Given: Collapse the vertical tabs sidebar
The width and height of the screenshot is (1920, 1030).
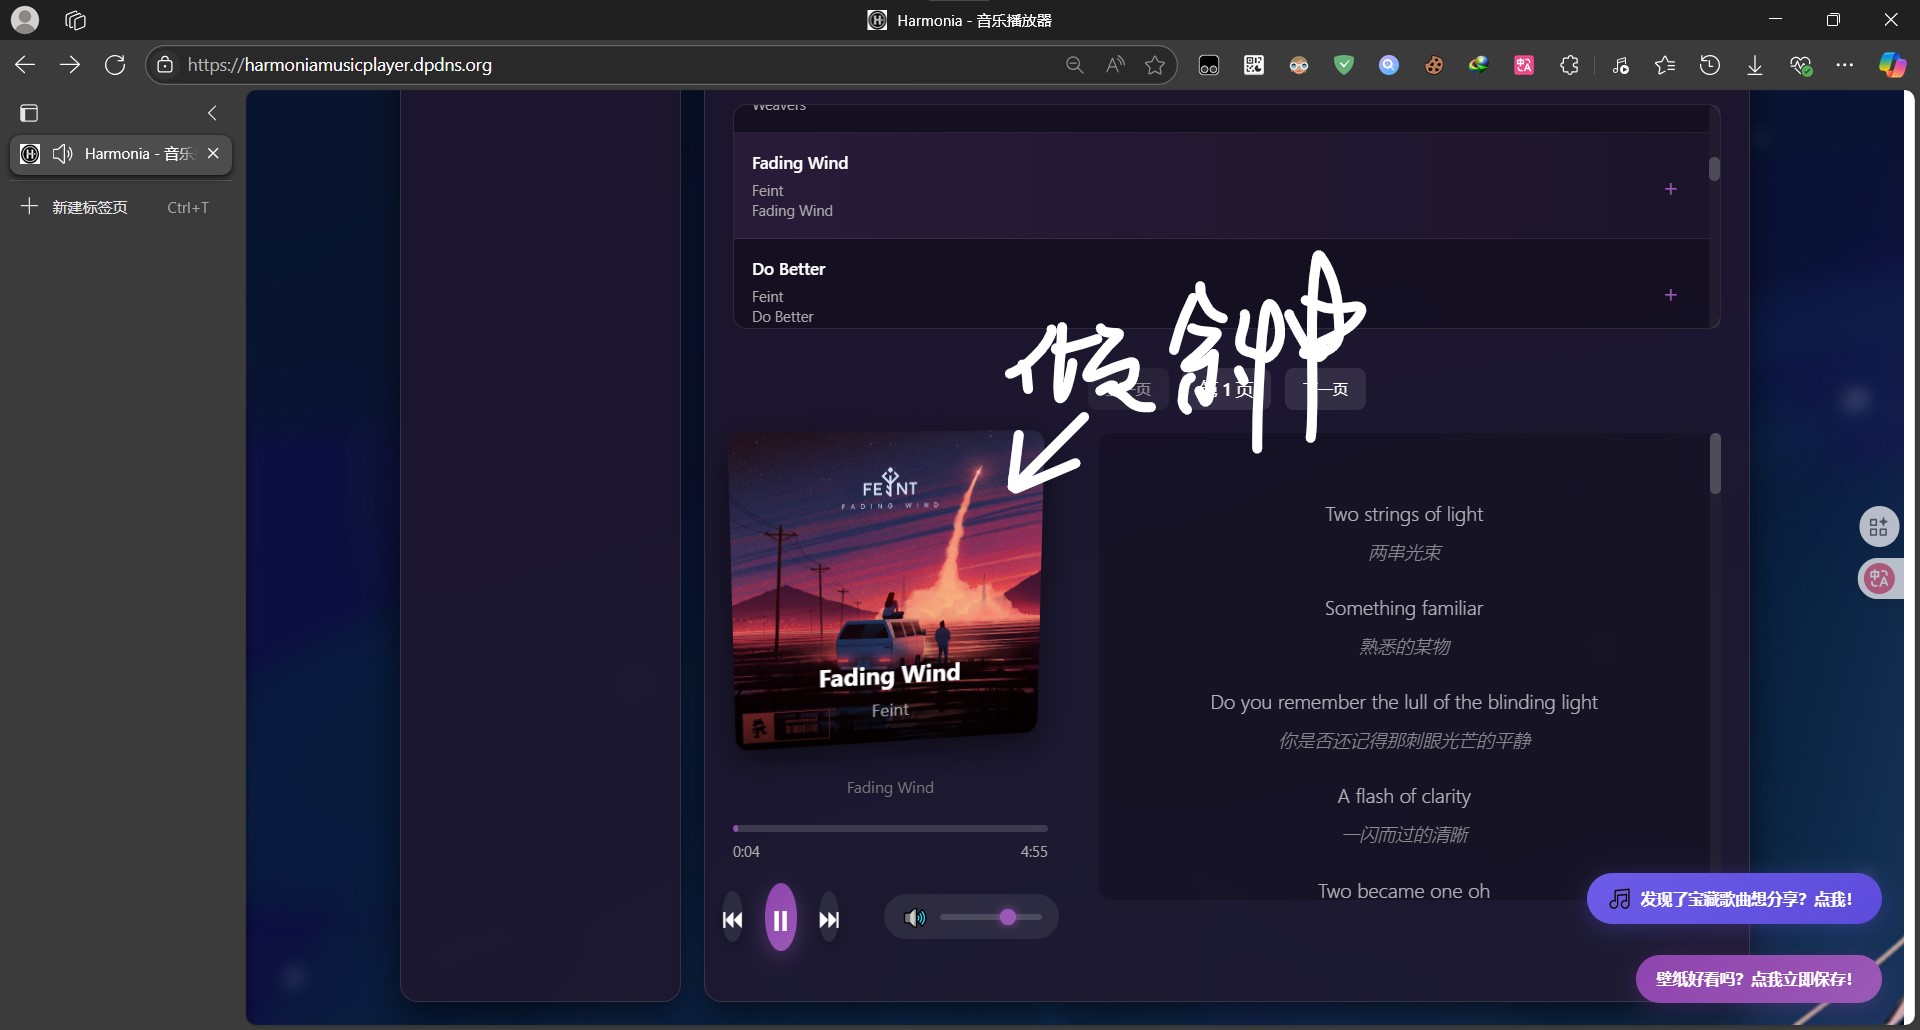Looking at the screenshot, I should (x=212, y=113).
